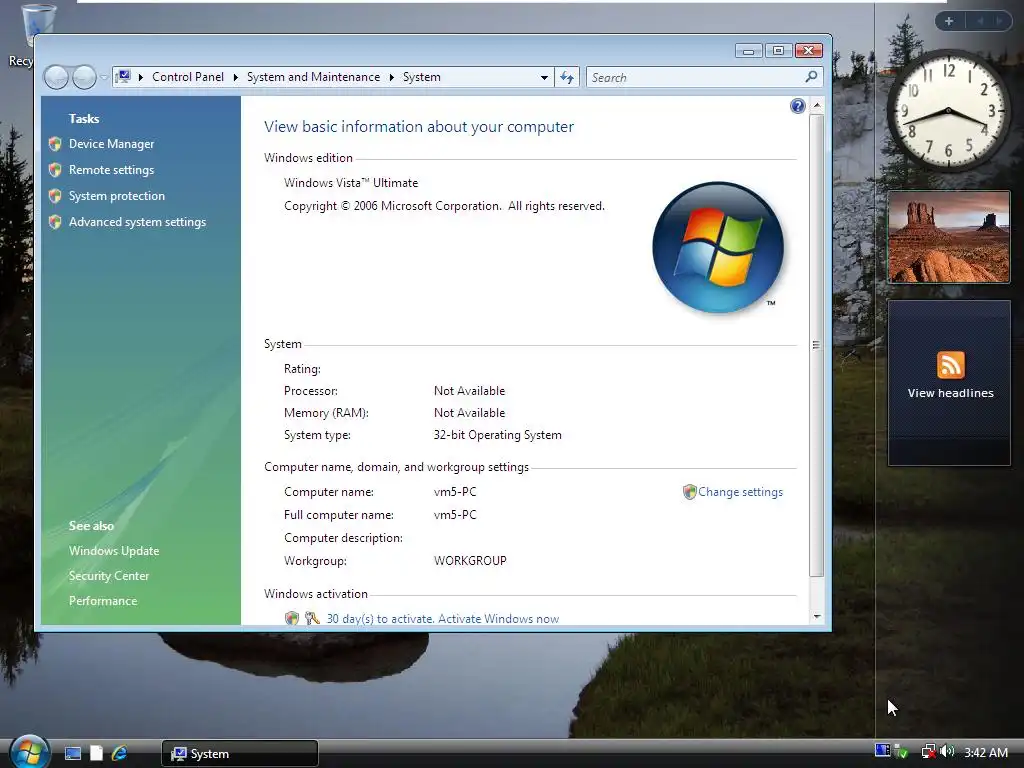Click shield icon beside Advanced system settings
This screenshot has width=1024, height=768.
click(x=55, y=222)
